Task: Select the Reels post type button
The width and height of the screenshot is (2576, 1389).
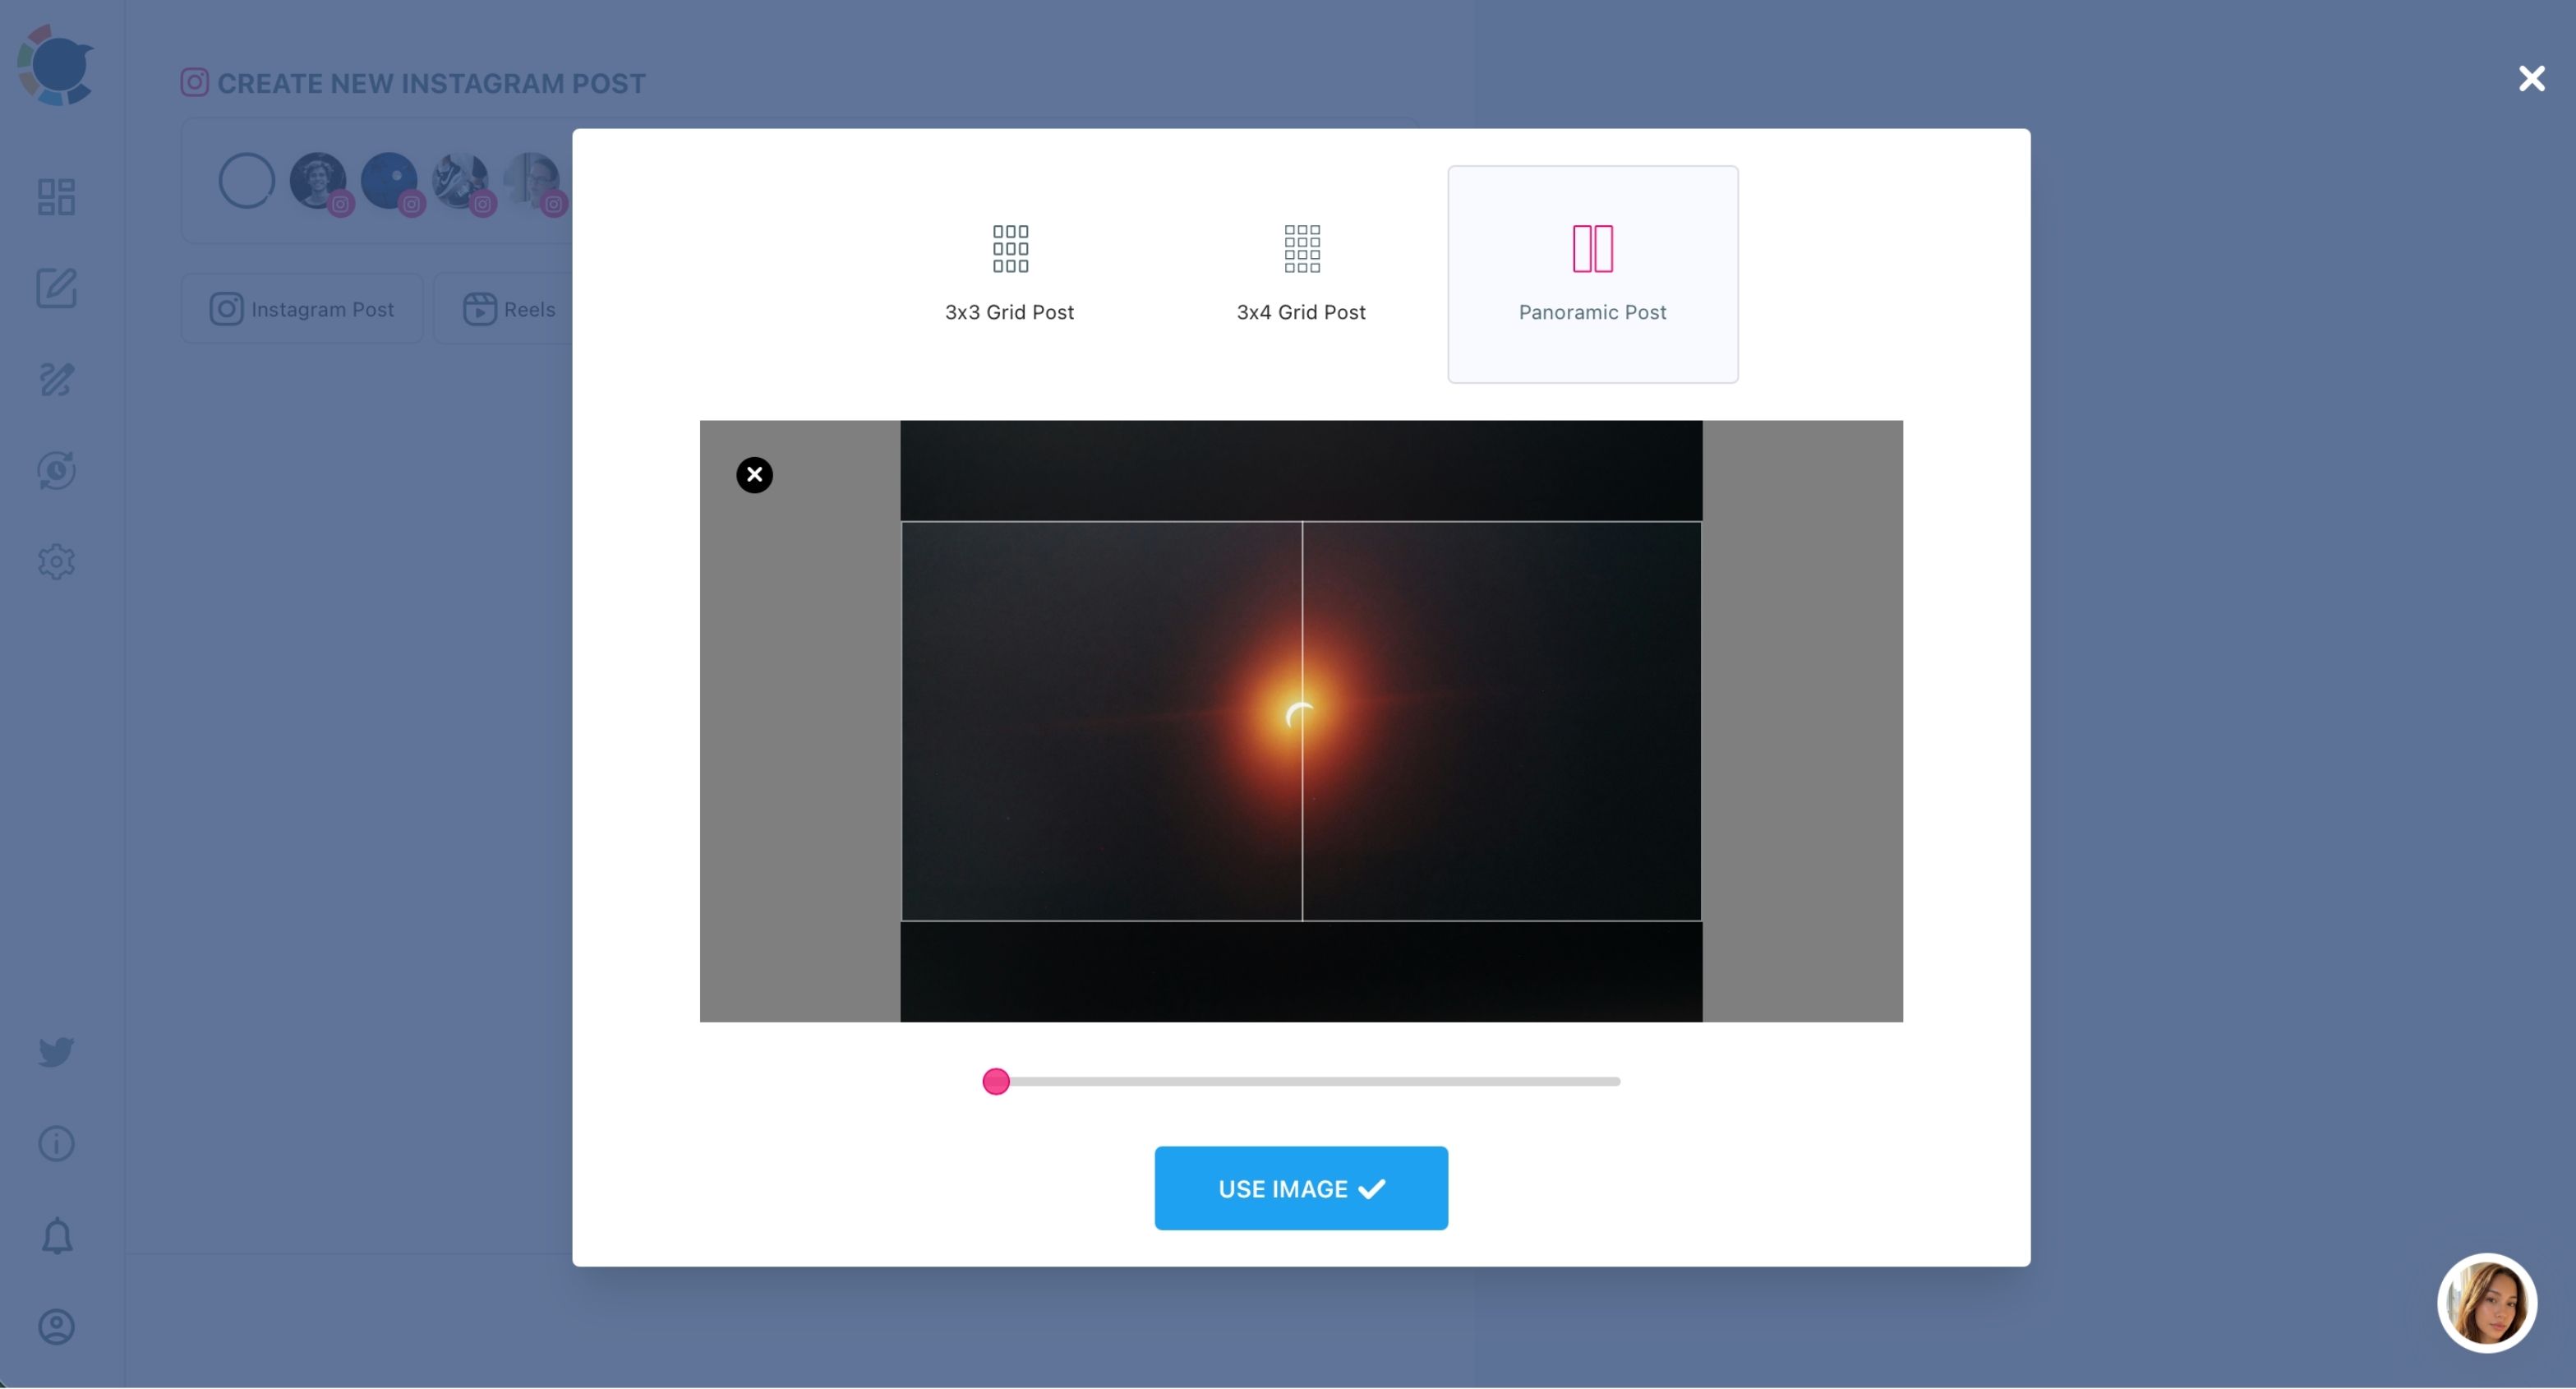Action: [509, 309]
